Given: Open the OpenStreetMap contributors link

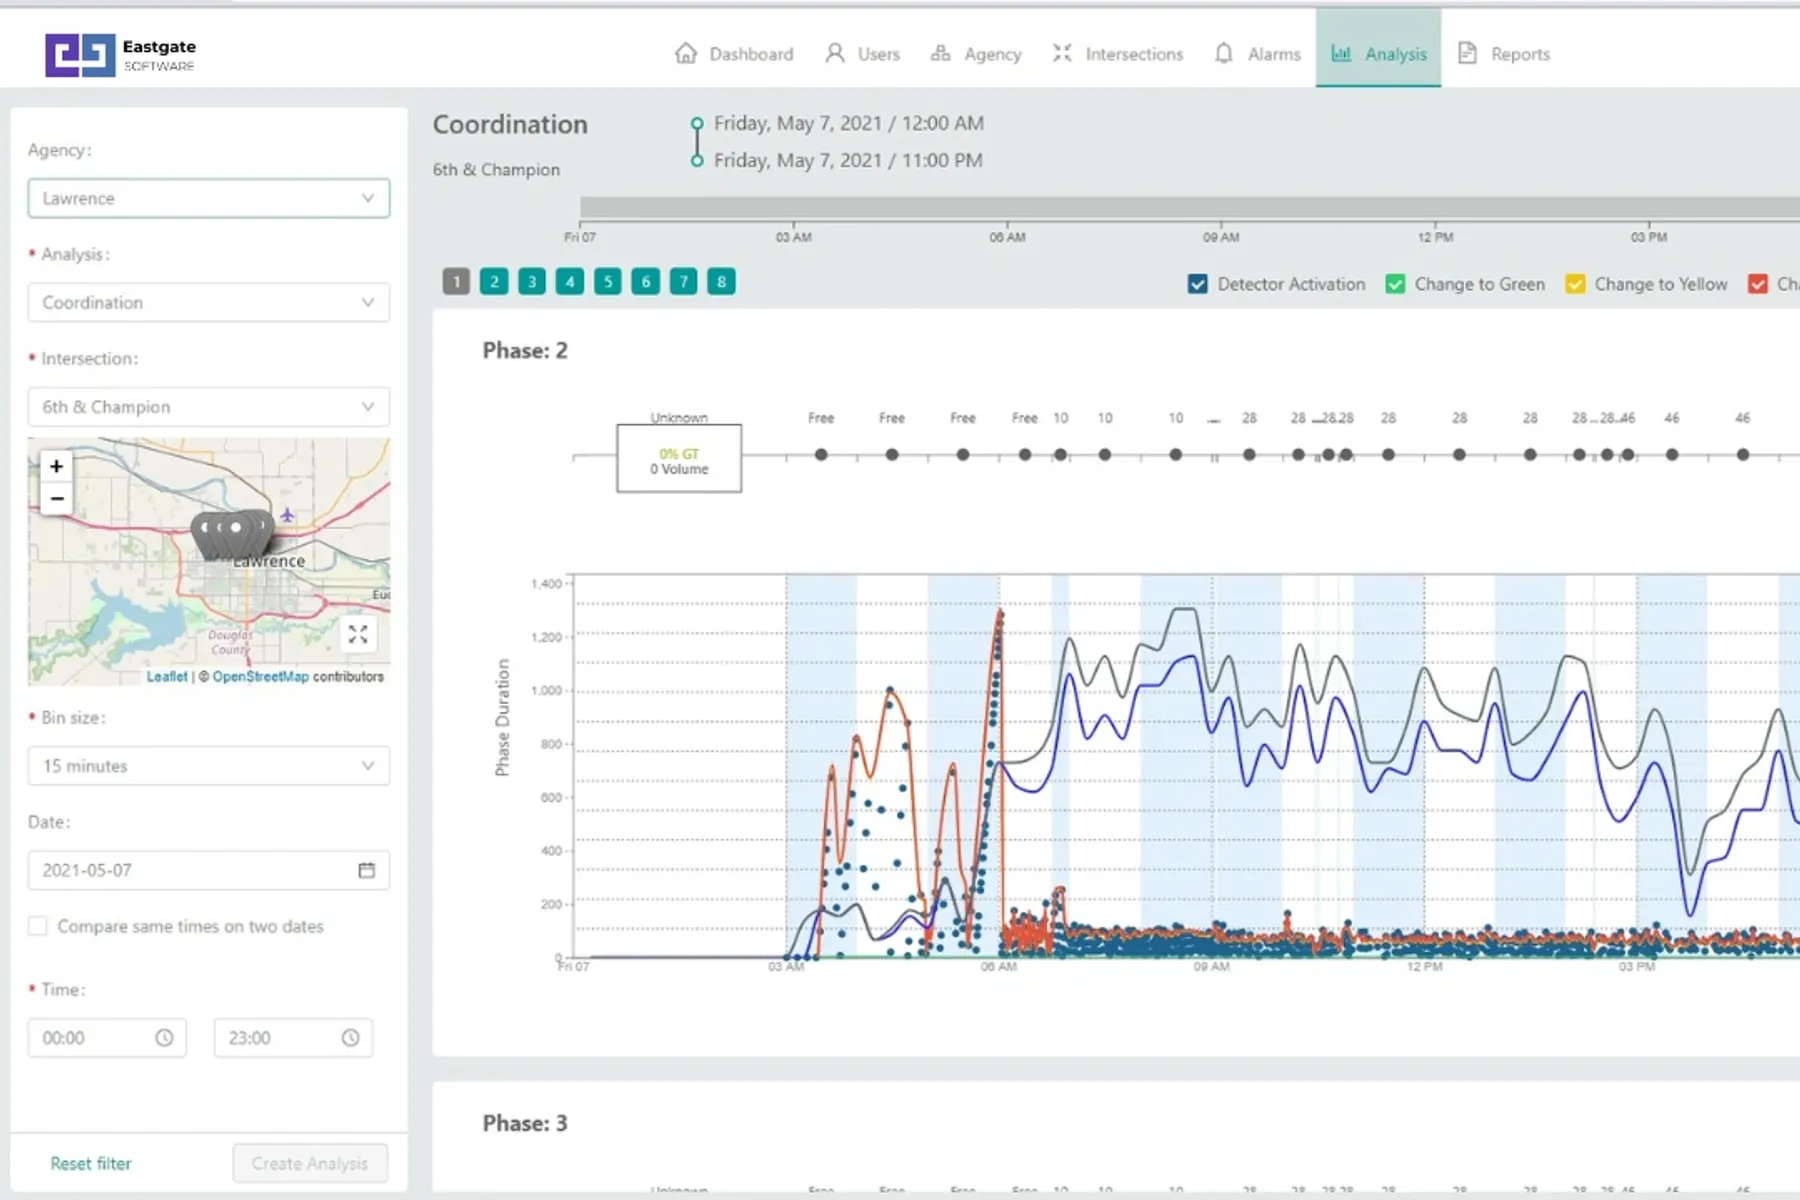Looking at the screenshot, I should 260,675.
